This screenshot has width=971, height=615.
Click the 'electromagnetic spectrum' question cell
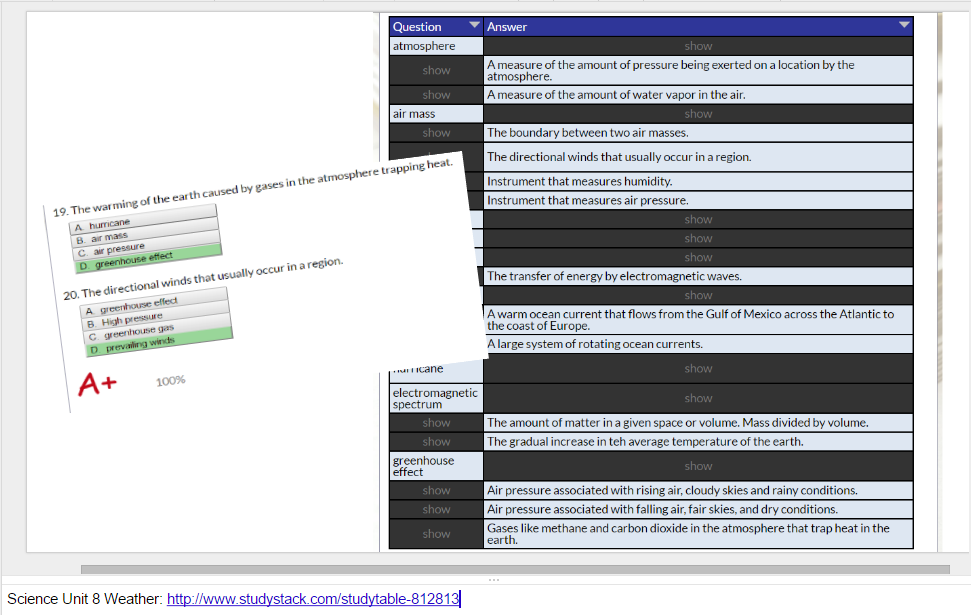point(436,398)
